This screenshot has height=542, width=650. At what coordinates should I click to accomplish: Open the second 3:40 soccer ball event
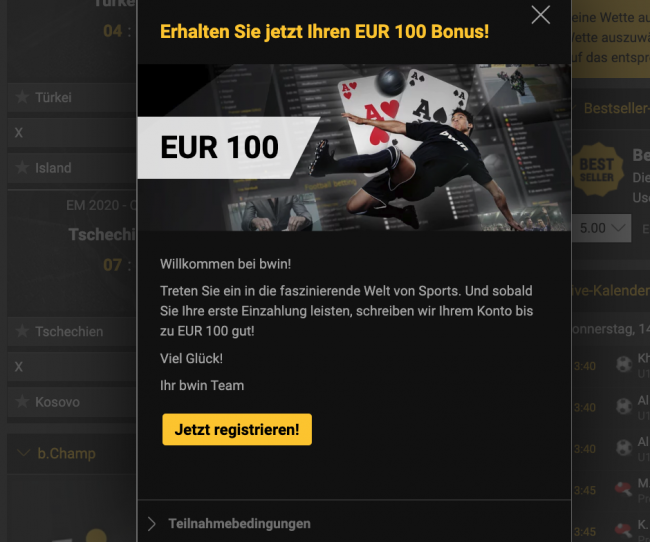624,406
